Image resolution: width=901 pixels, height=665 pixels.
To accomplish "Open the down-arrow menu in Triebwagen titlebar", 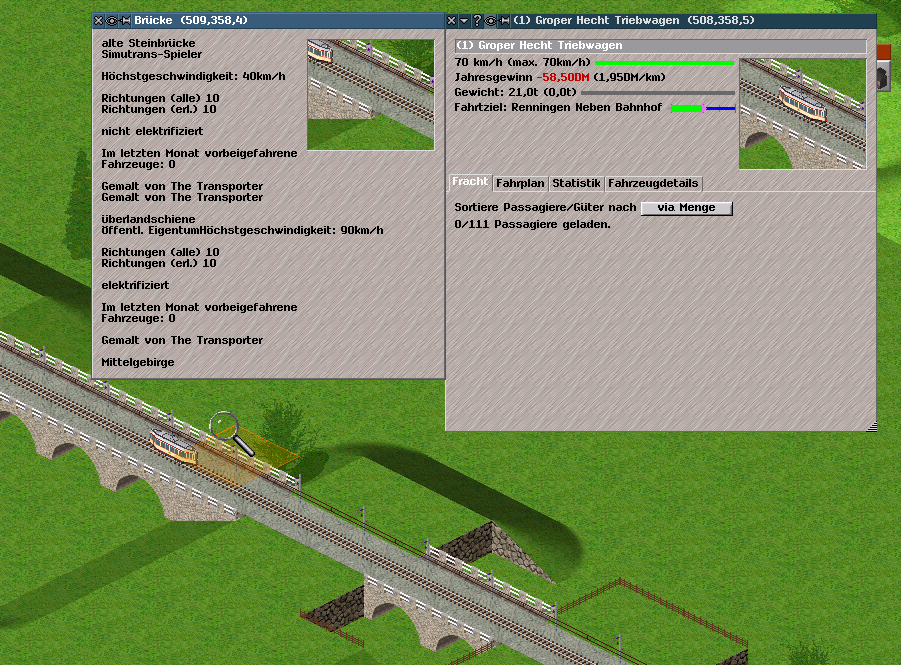I will click(464, 21).
